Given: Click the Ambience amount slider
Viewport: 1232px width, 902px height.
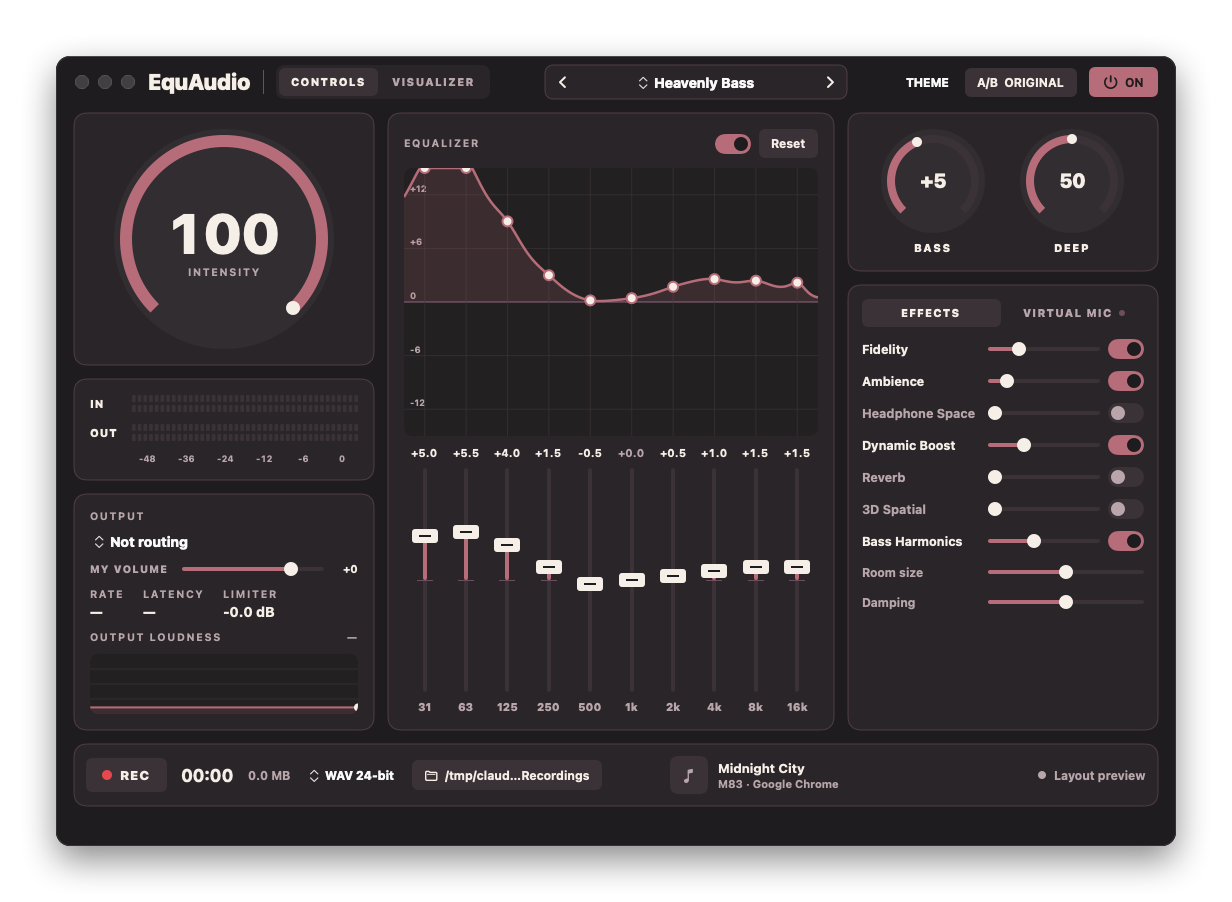Looking at the screenshot, I should click(1043, 381).
